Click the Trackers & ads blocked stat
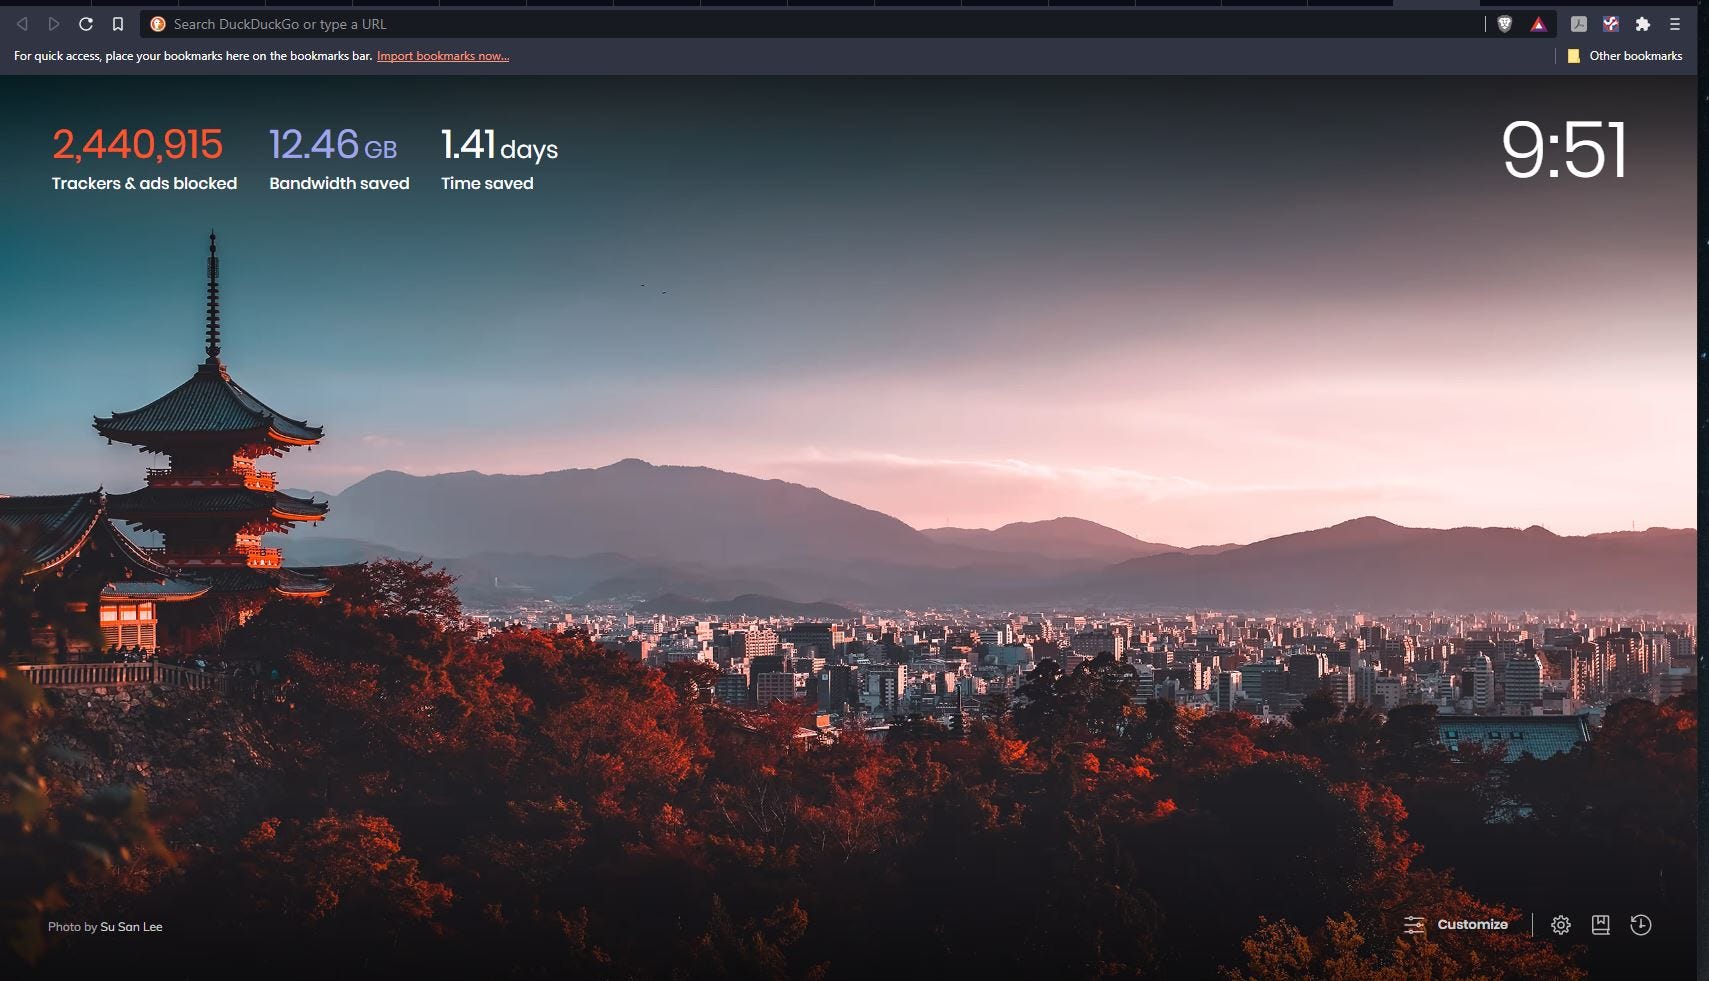The height and width of the screenshot is (981, 1709). (144, 159)
